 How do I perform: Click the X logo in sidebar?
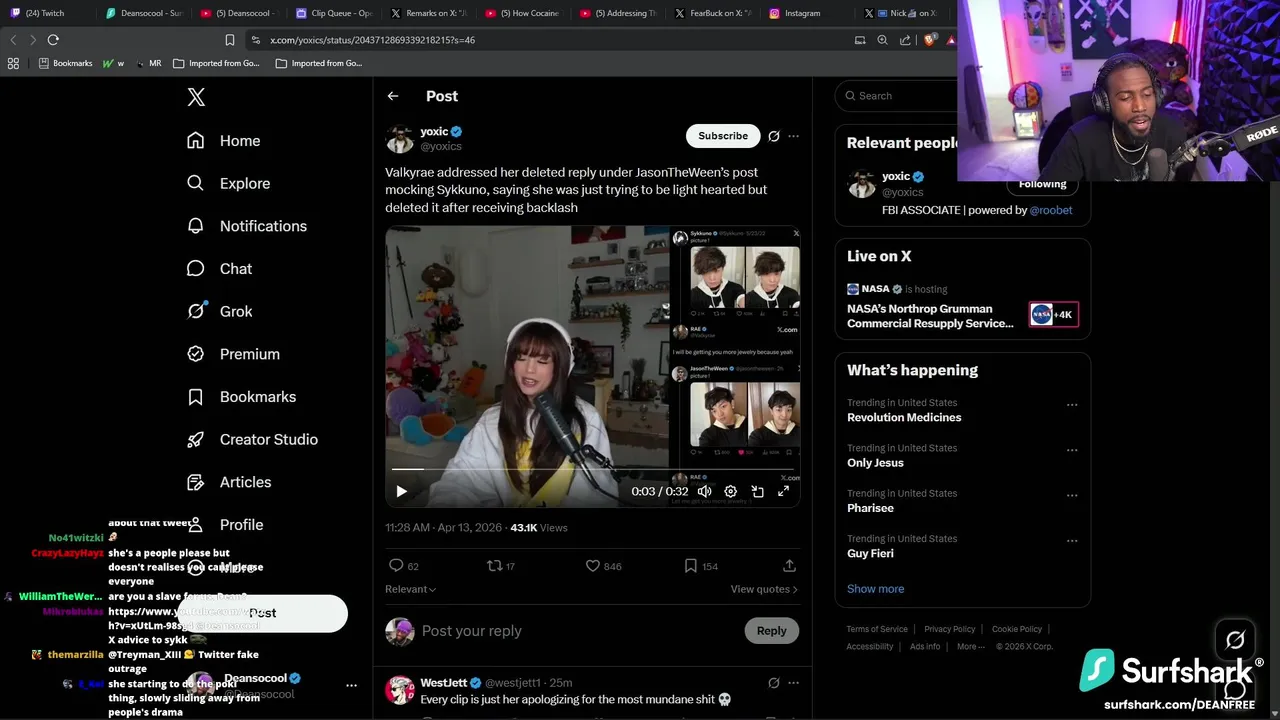tap(196, 97)
